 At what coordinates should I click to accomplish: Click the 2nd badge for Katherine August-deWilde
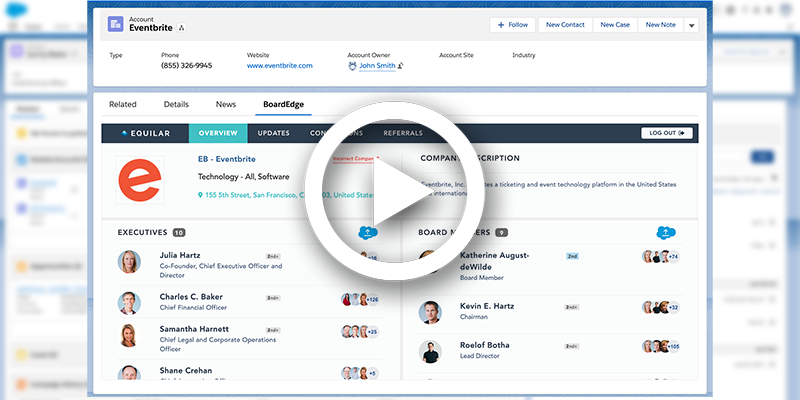tap(572, 256)
